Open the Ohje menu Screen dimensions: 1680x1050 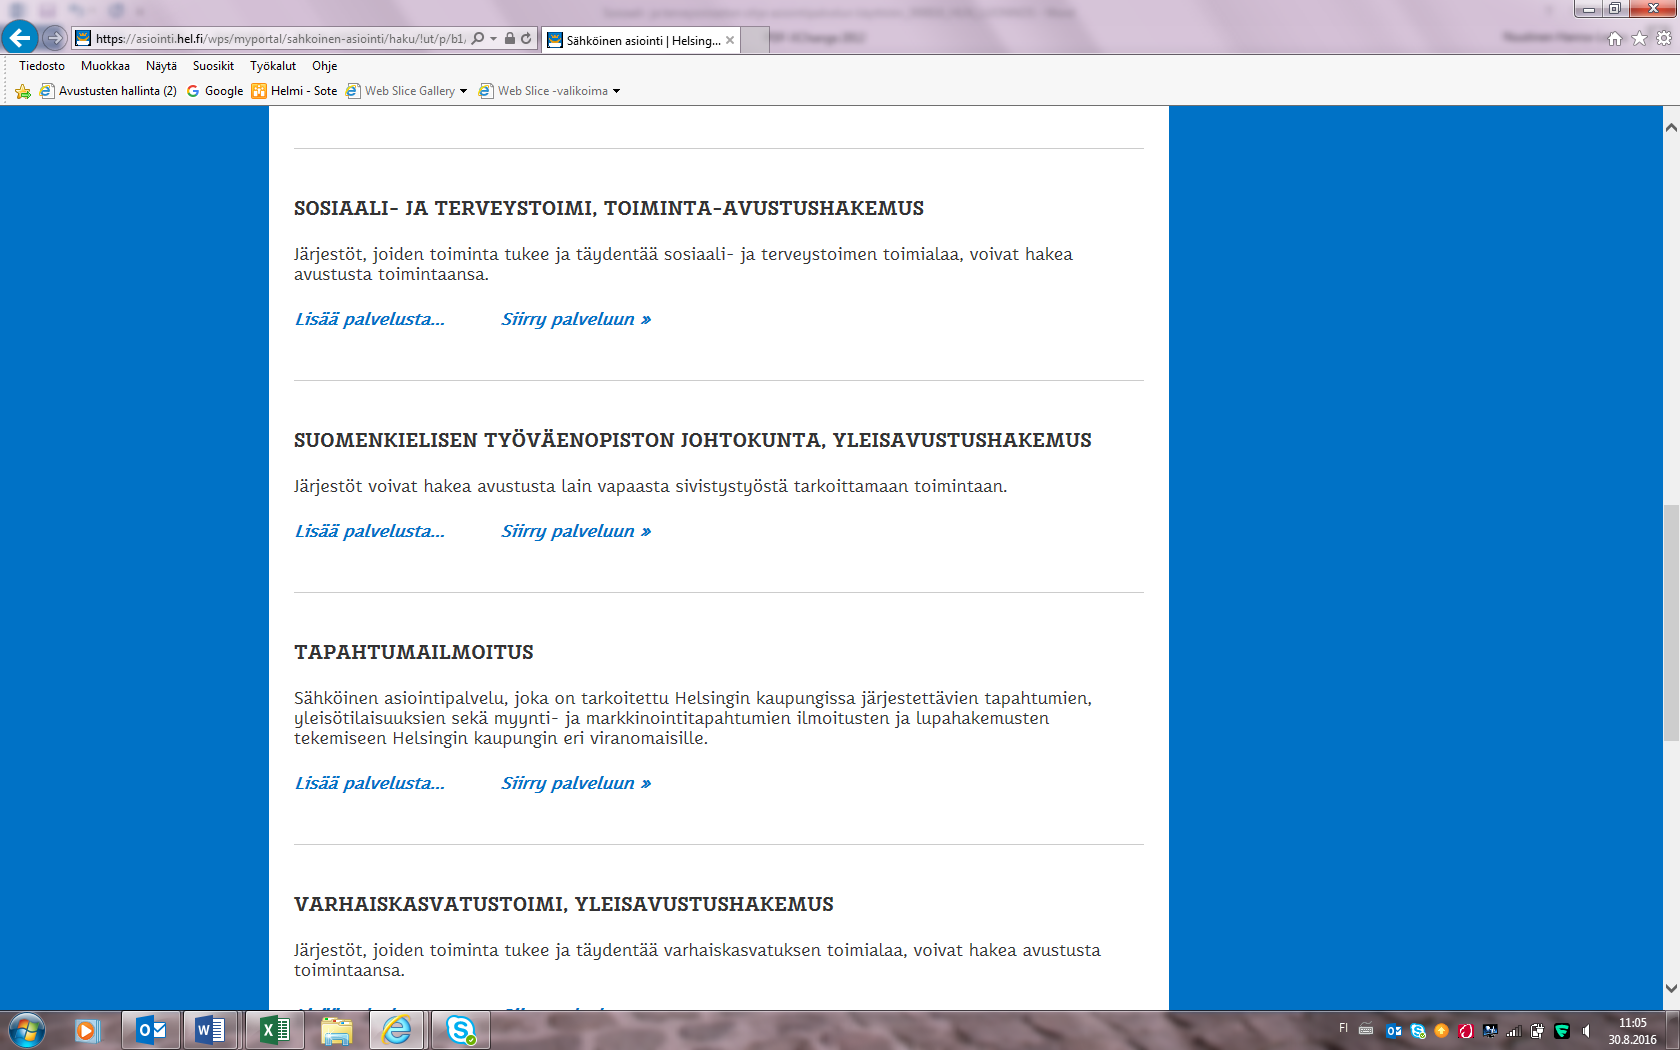[x=324, y=66]
